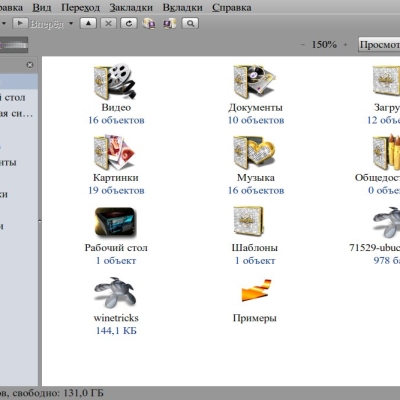Screen dimensions: 400x400
Task: Select the Загрузки folder icon
Action: click(386, 82)
